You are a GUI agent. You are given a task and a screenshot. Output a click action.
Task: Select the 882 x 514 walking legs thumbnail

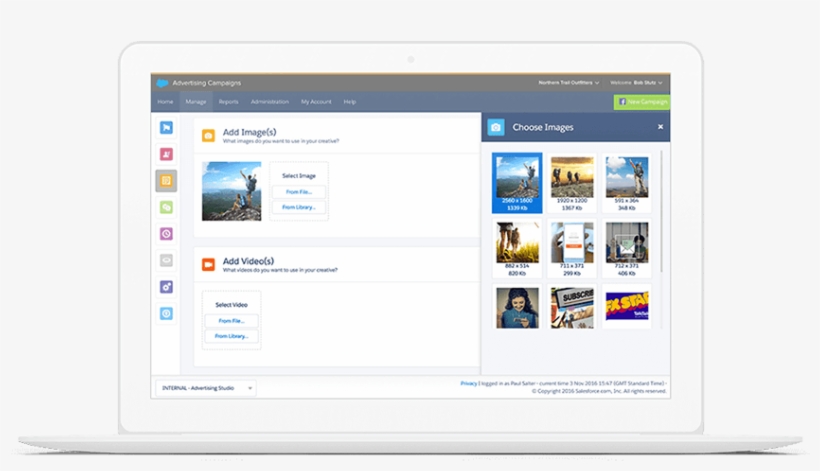517,248
